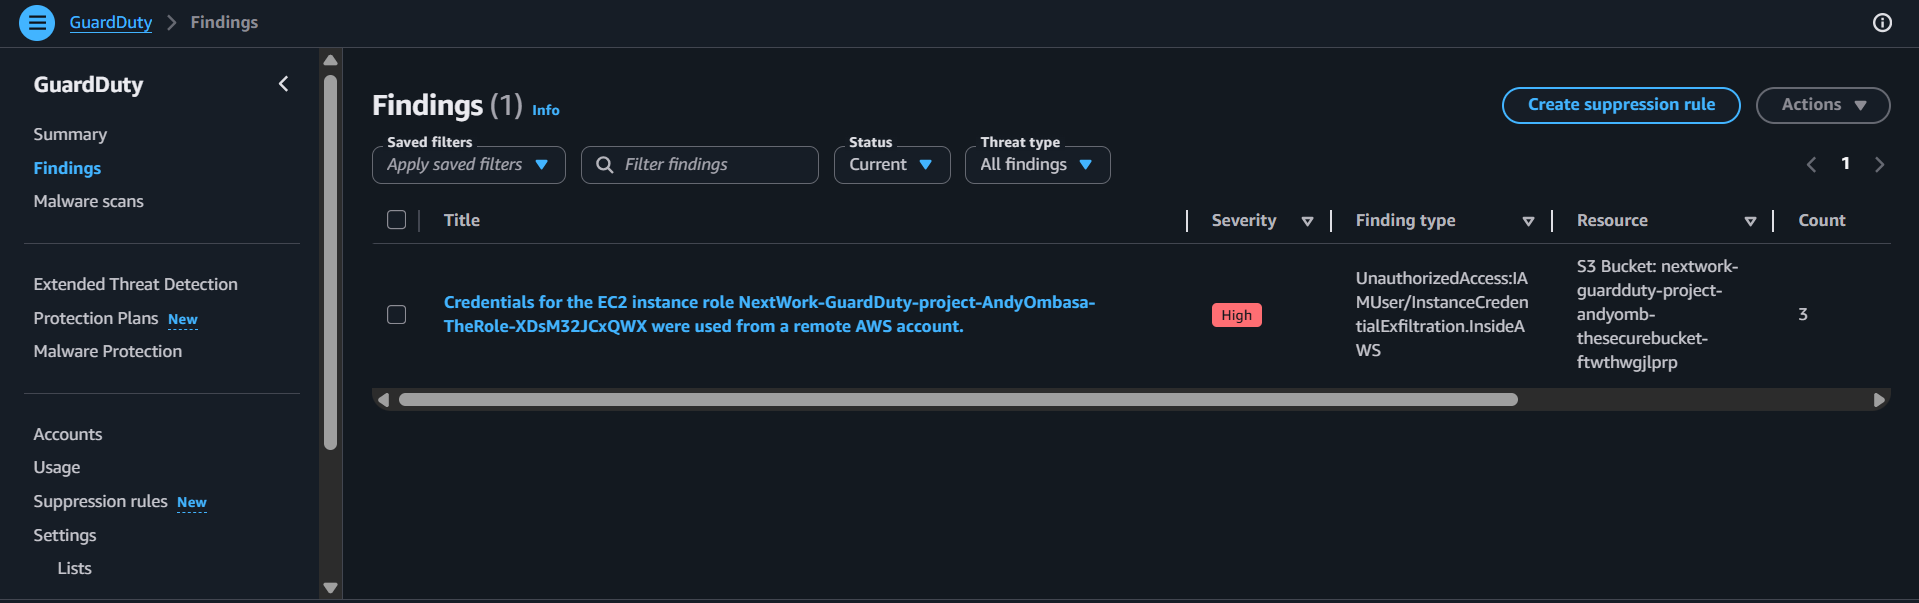
Task: Select all findings with header checkbox
Action: (397, 220)
